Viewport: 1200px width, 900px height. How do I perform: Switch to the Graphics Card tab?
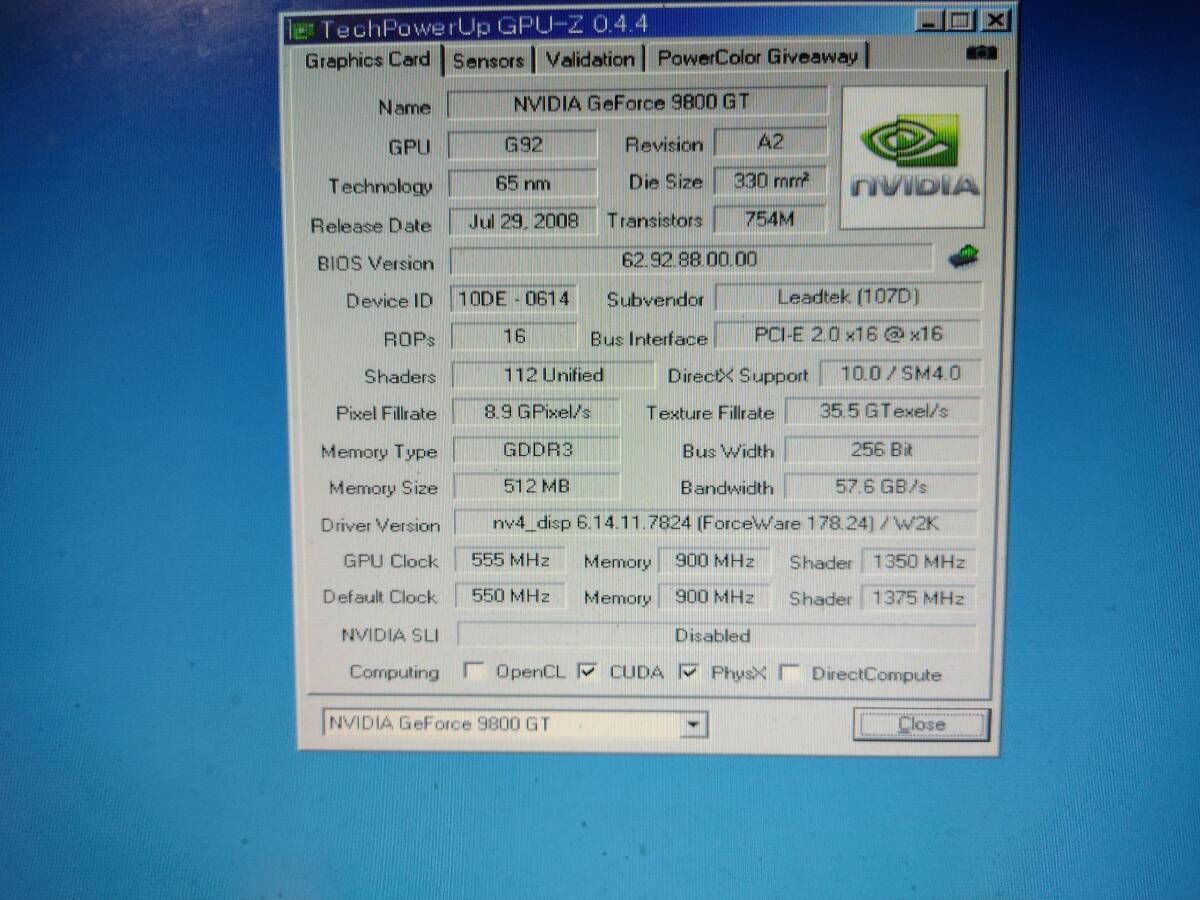point(367,60)
